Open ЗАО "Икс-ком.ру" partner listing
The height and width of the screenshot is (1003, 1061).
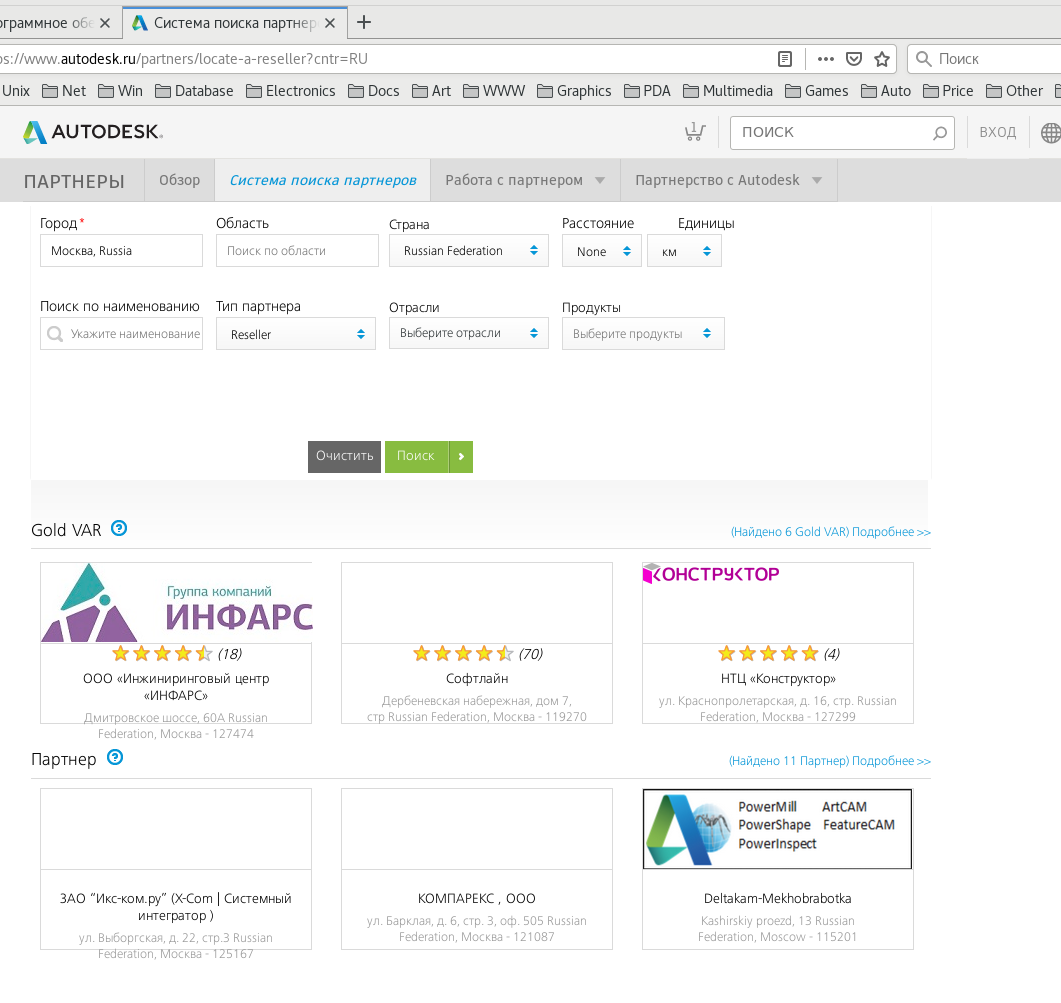176,907
